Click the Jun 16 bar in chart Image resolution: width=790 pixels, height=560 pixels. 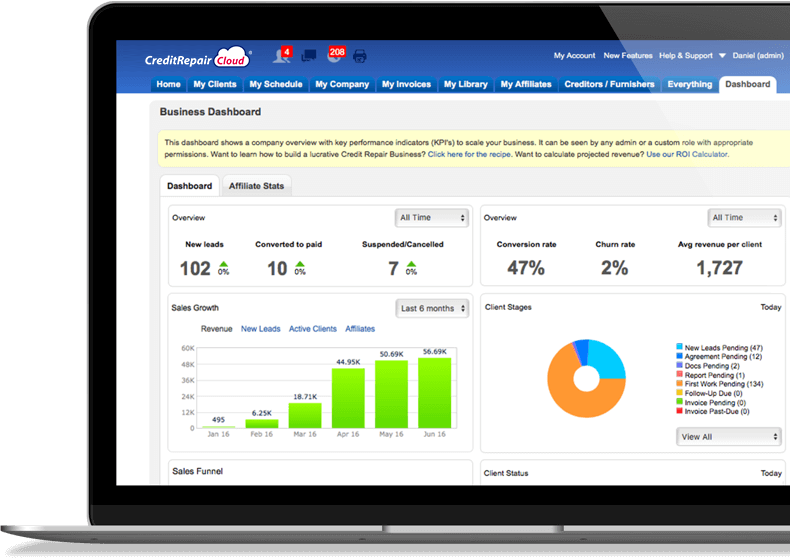click(434, 393)
